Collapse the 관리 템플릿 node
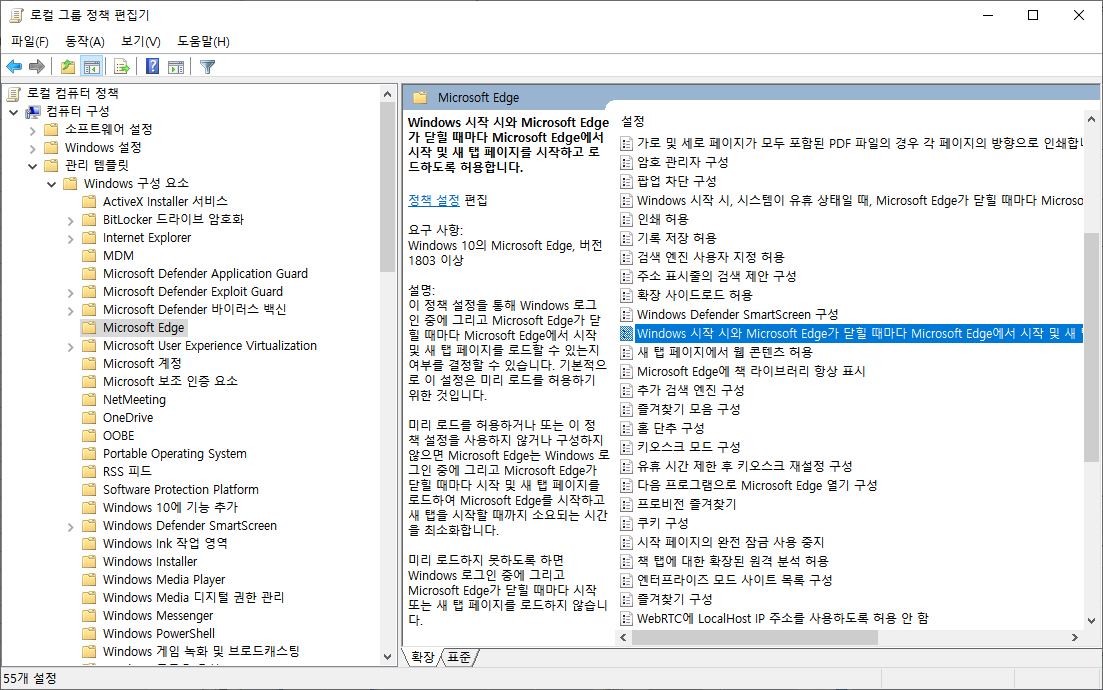Viewport: 1103px width, 690px height. [x=32, y=165]
